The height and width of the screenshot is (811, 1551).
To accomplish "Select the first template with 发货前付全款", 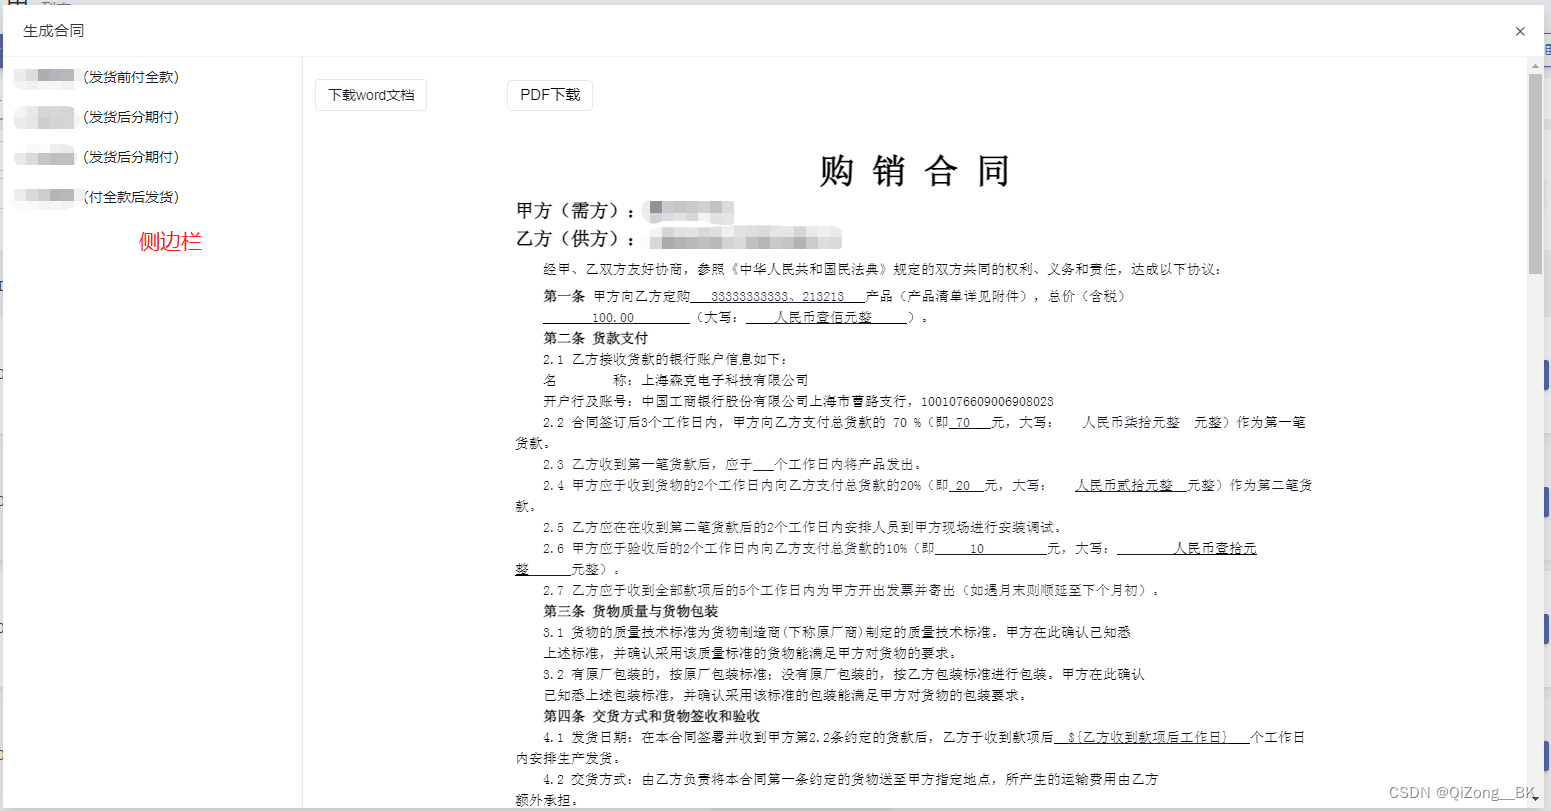I will pyautogui.click(x=99, y=76).
